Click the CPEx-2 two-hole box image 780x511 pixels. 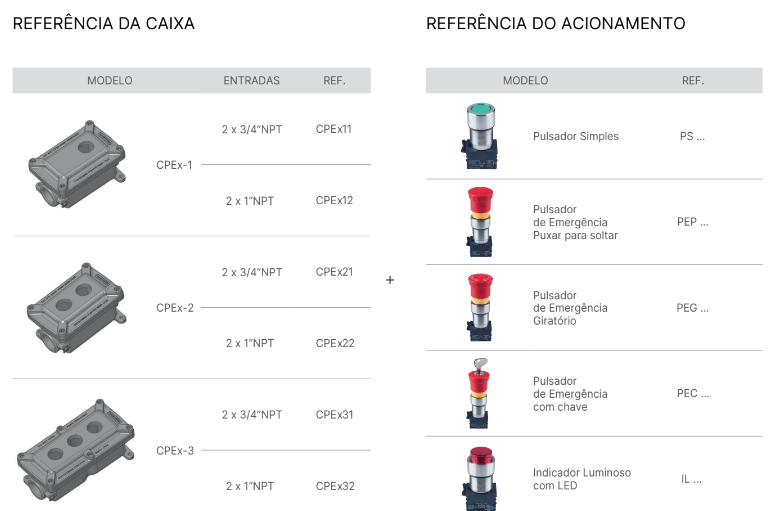click(x=76, y=307)
